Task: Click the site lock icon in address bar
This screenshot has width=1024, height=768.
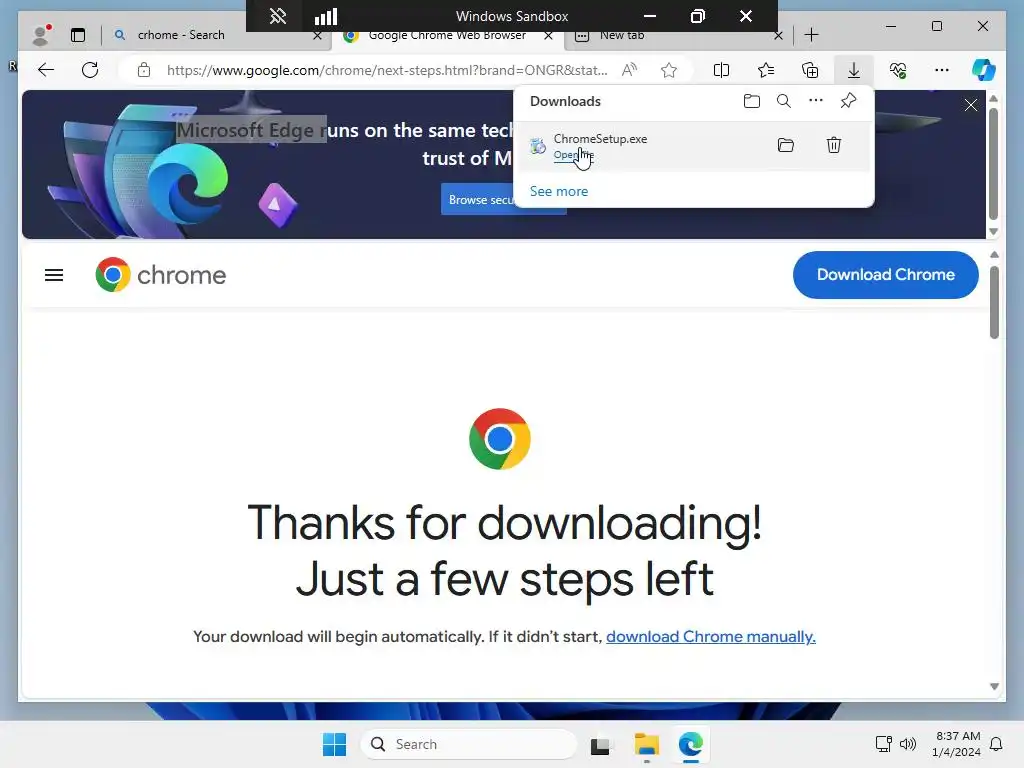Action: click(144, 70)
